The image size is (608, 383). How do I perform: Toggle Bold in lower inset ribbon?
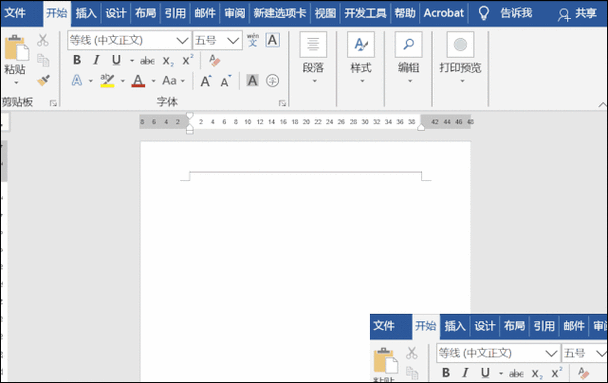point(446,373)
